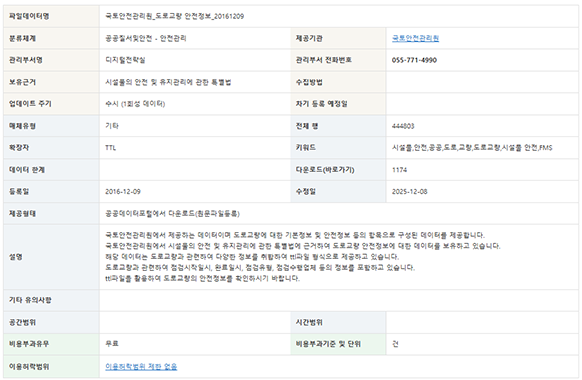The height and width of the screenshot is (380, 582).
Task: Click the 분류체계 header cell
Action: pyautogui.click(x=52, y=38)
